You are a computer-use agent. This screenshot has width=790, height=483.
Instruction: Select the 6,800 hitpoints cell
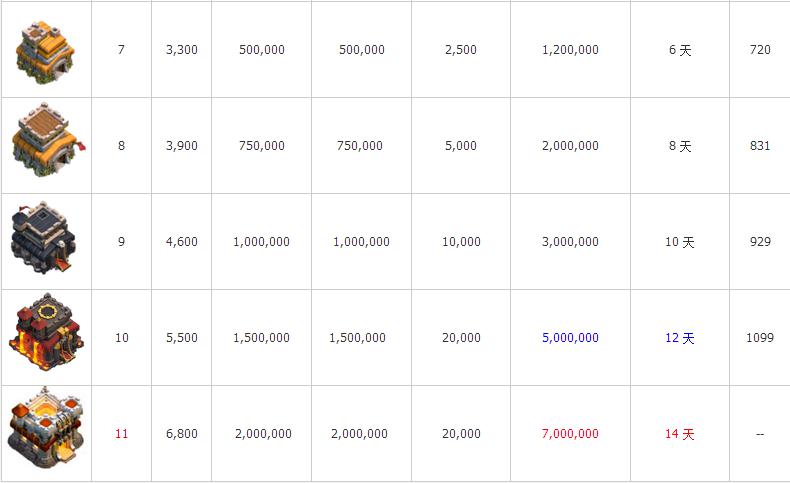tap(181, 434)
